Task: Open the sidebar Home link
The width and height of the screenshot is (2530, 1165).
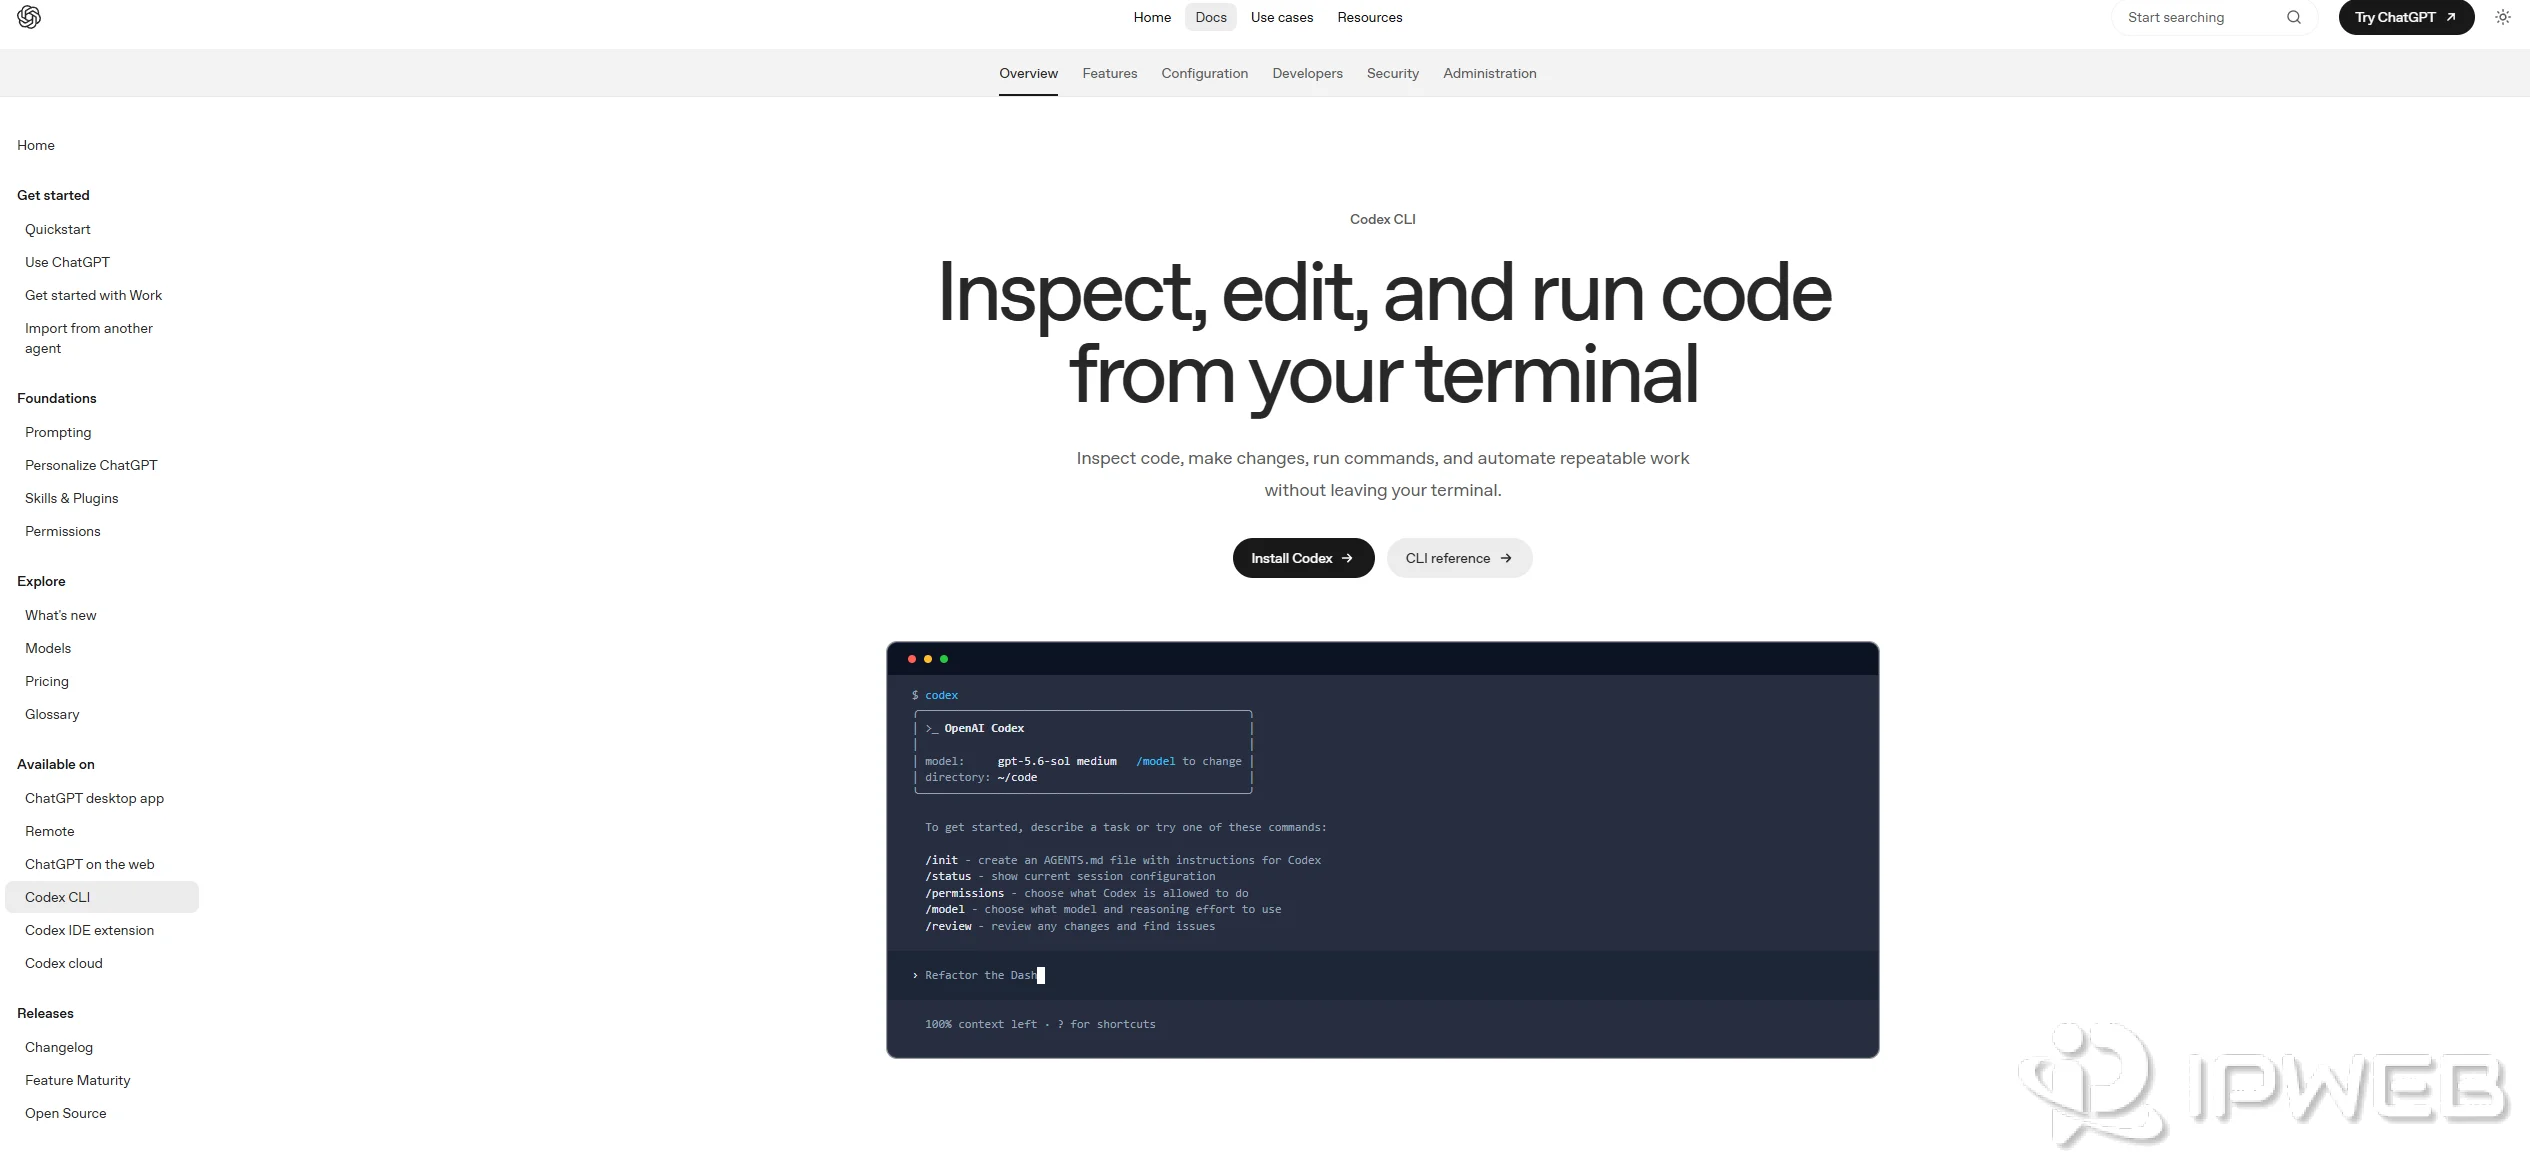Action: coord(36,145)
